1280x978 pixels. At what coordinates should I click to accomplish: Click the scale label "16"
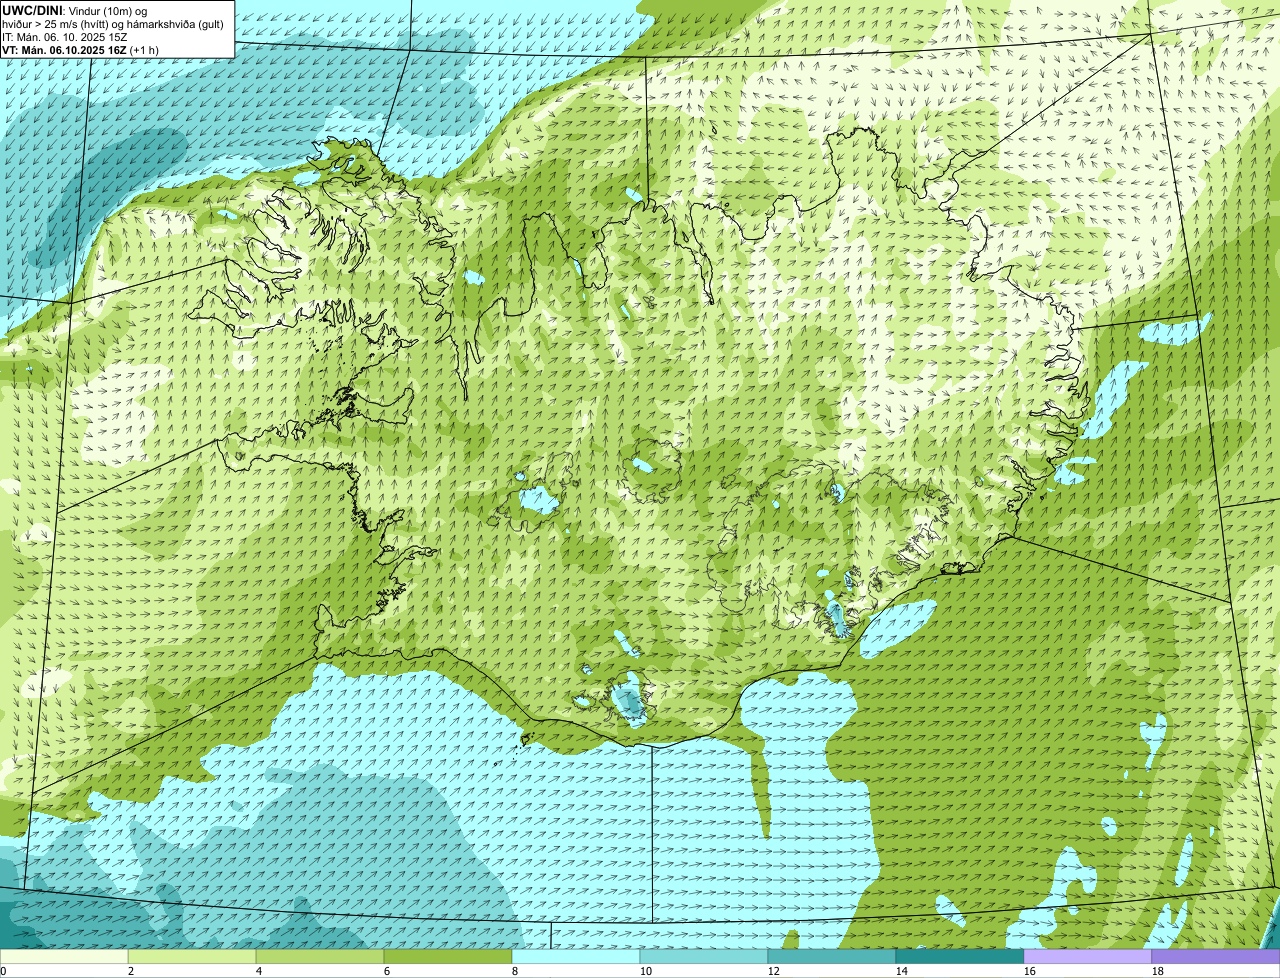(x=1029, y=971)
